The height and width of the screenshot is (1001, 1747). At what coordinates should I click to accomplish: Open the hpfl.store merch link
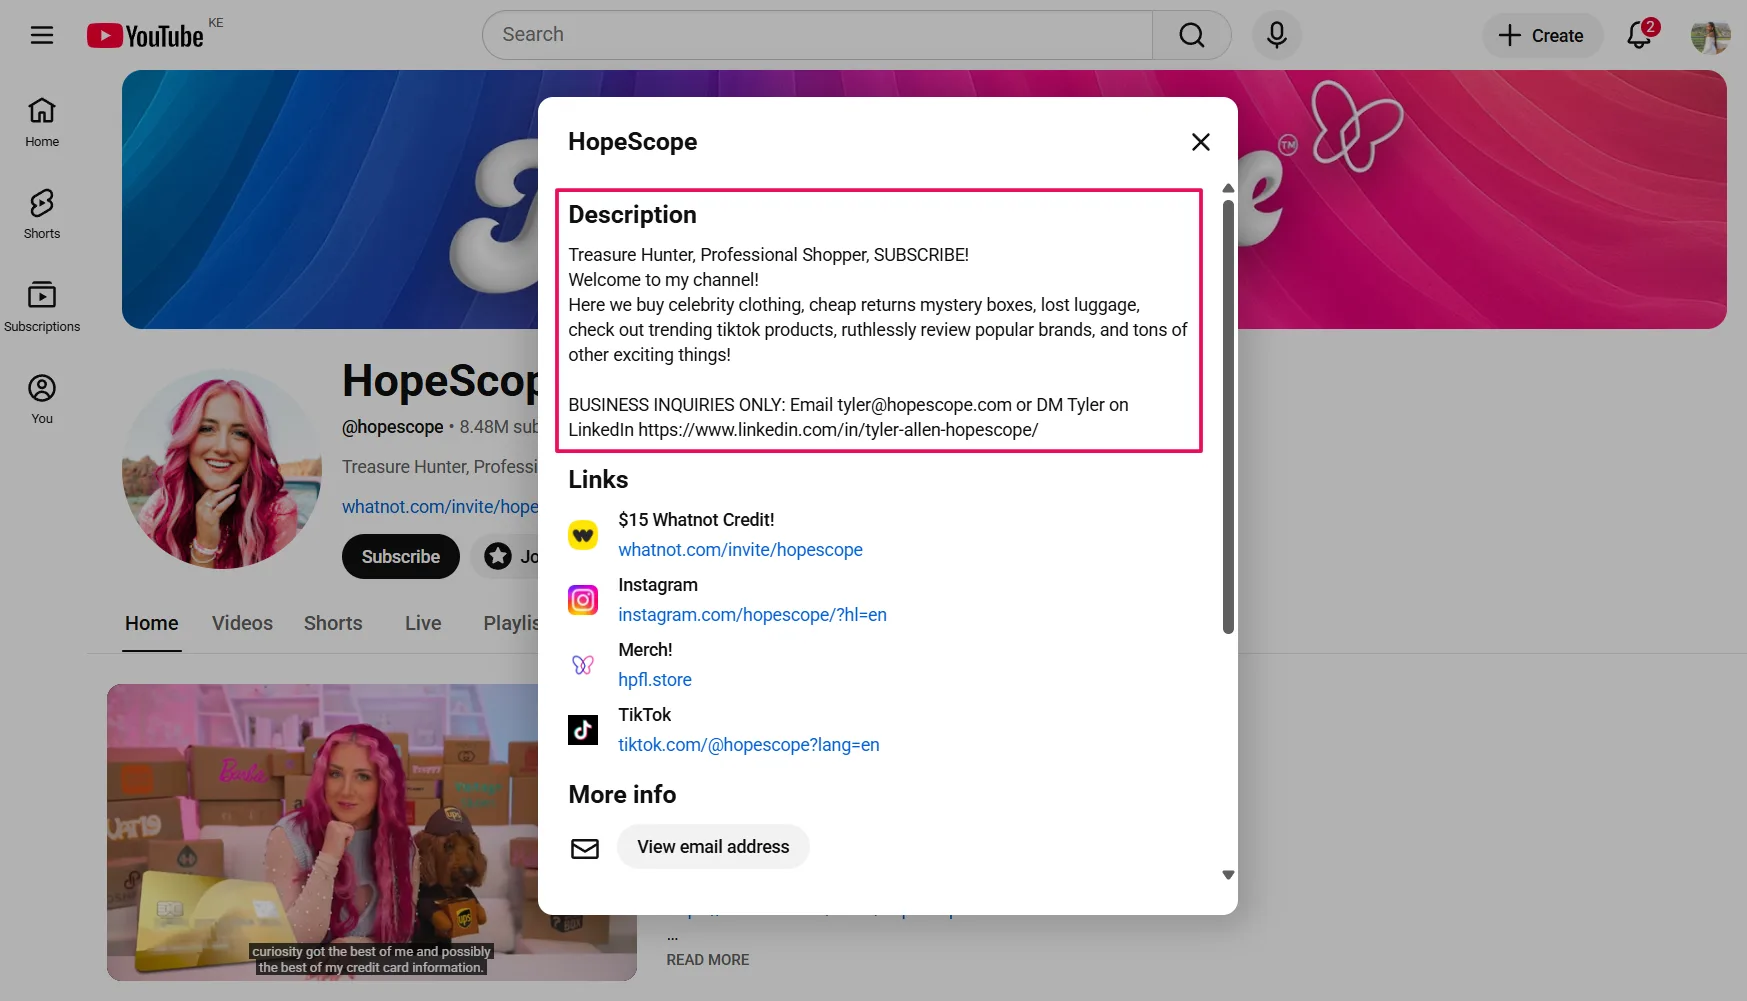655,680
